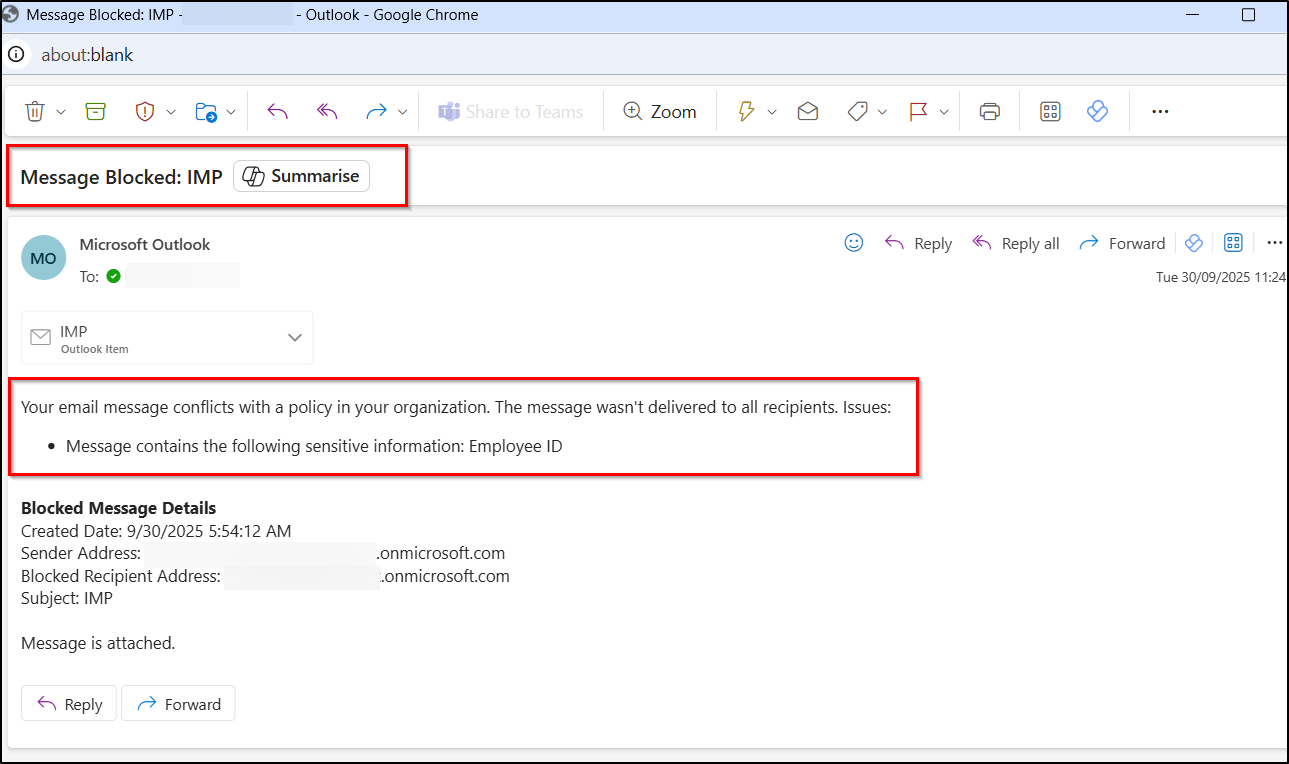Add an emoji reaction to the email
1289x764 pixels.
pyautogui.click(x=853, y=242)
